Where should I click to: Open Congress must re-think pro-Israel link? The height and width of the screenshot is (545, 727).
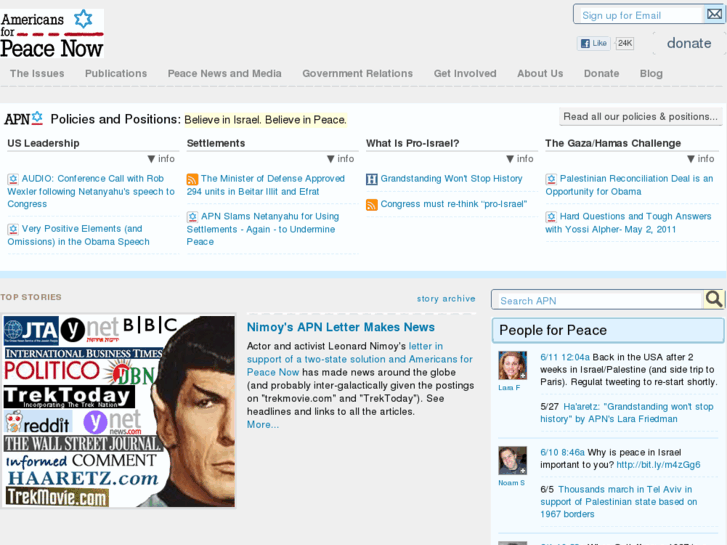tap(453, 204)
